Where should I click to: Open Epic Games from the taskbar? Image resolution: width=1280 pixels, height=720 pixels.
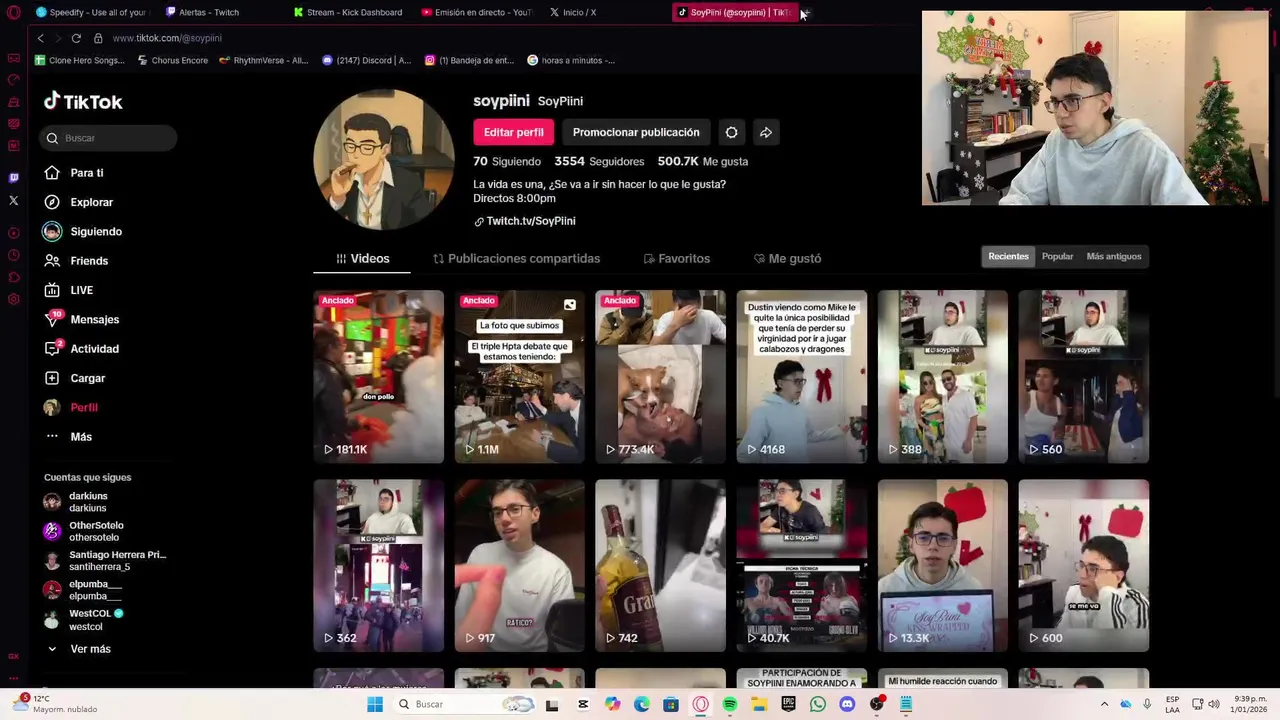tap(788, 704)
